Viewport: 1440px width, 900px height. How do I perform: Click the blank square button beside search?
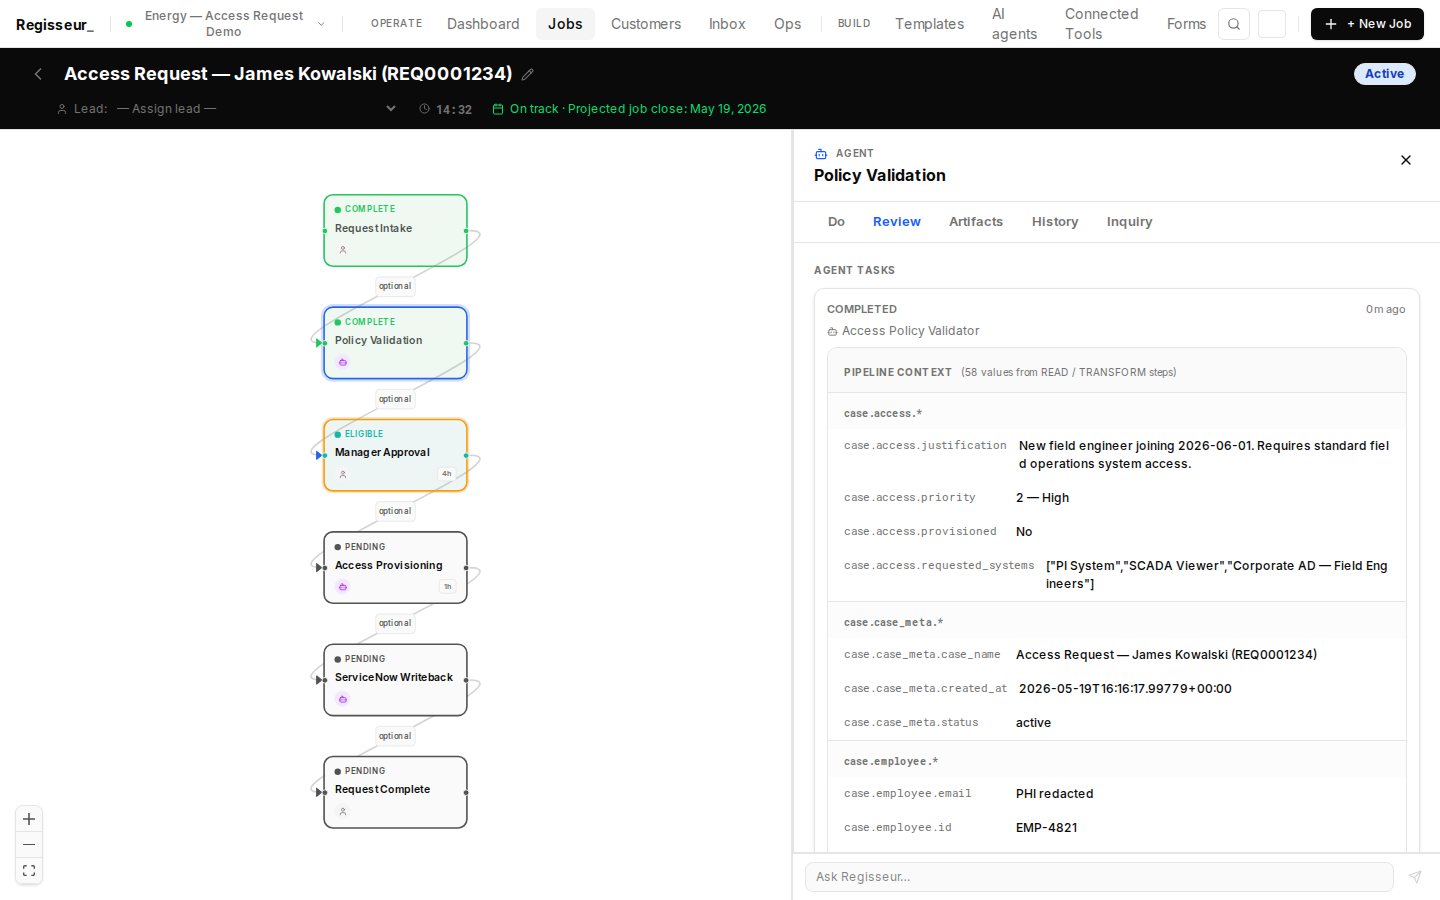click(x=1272, y=24)
